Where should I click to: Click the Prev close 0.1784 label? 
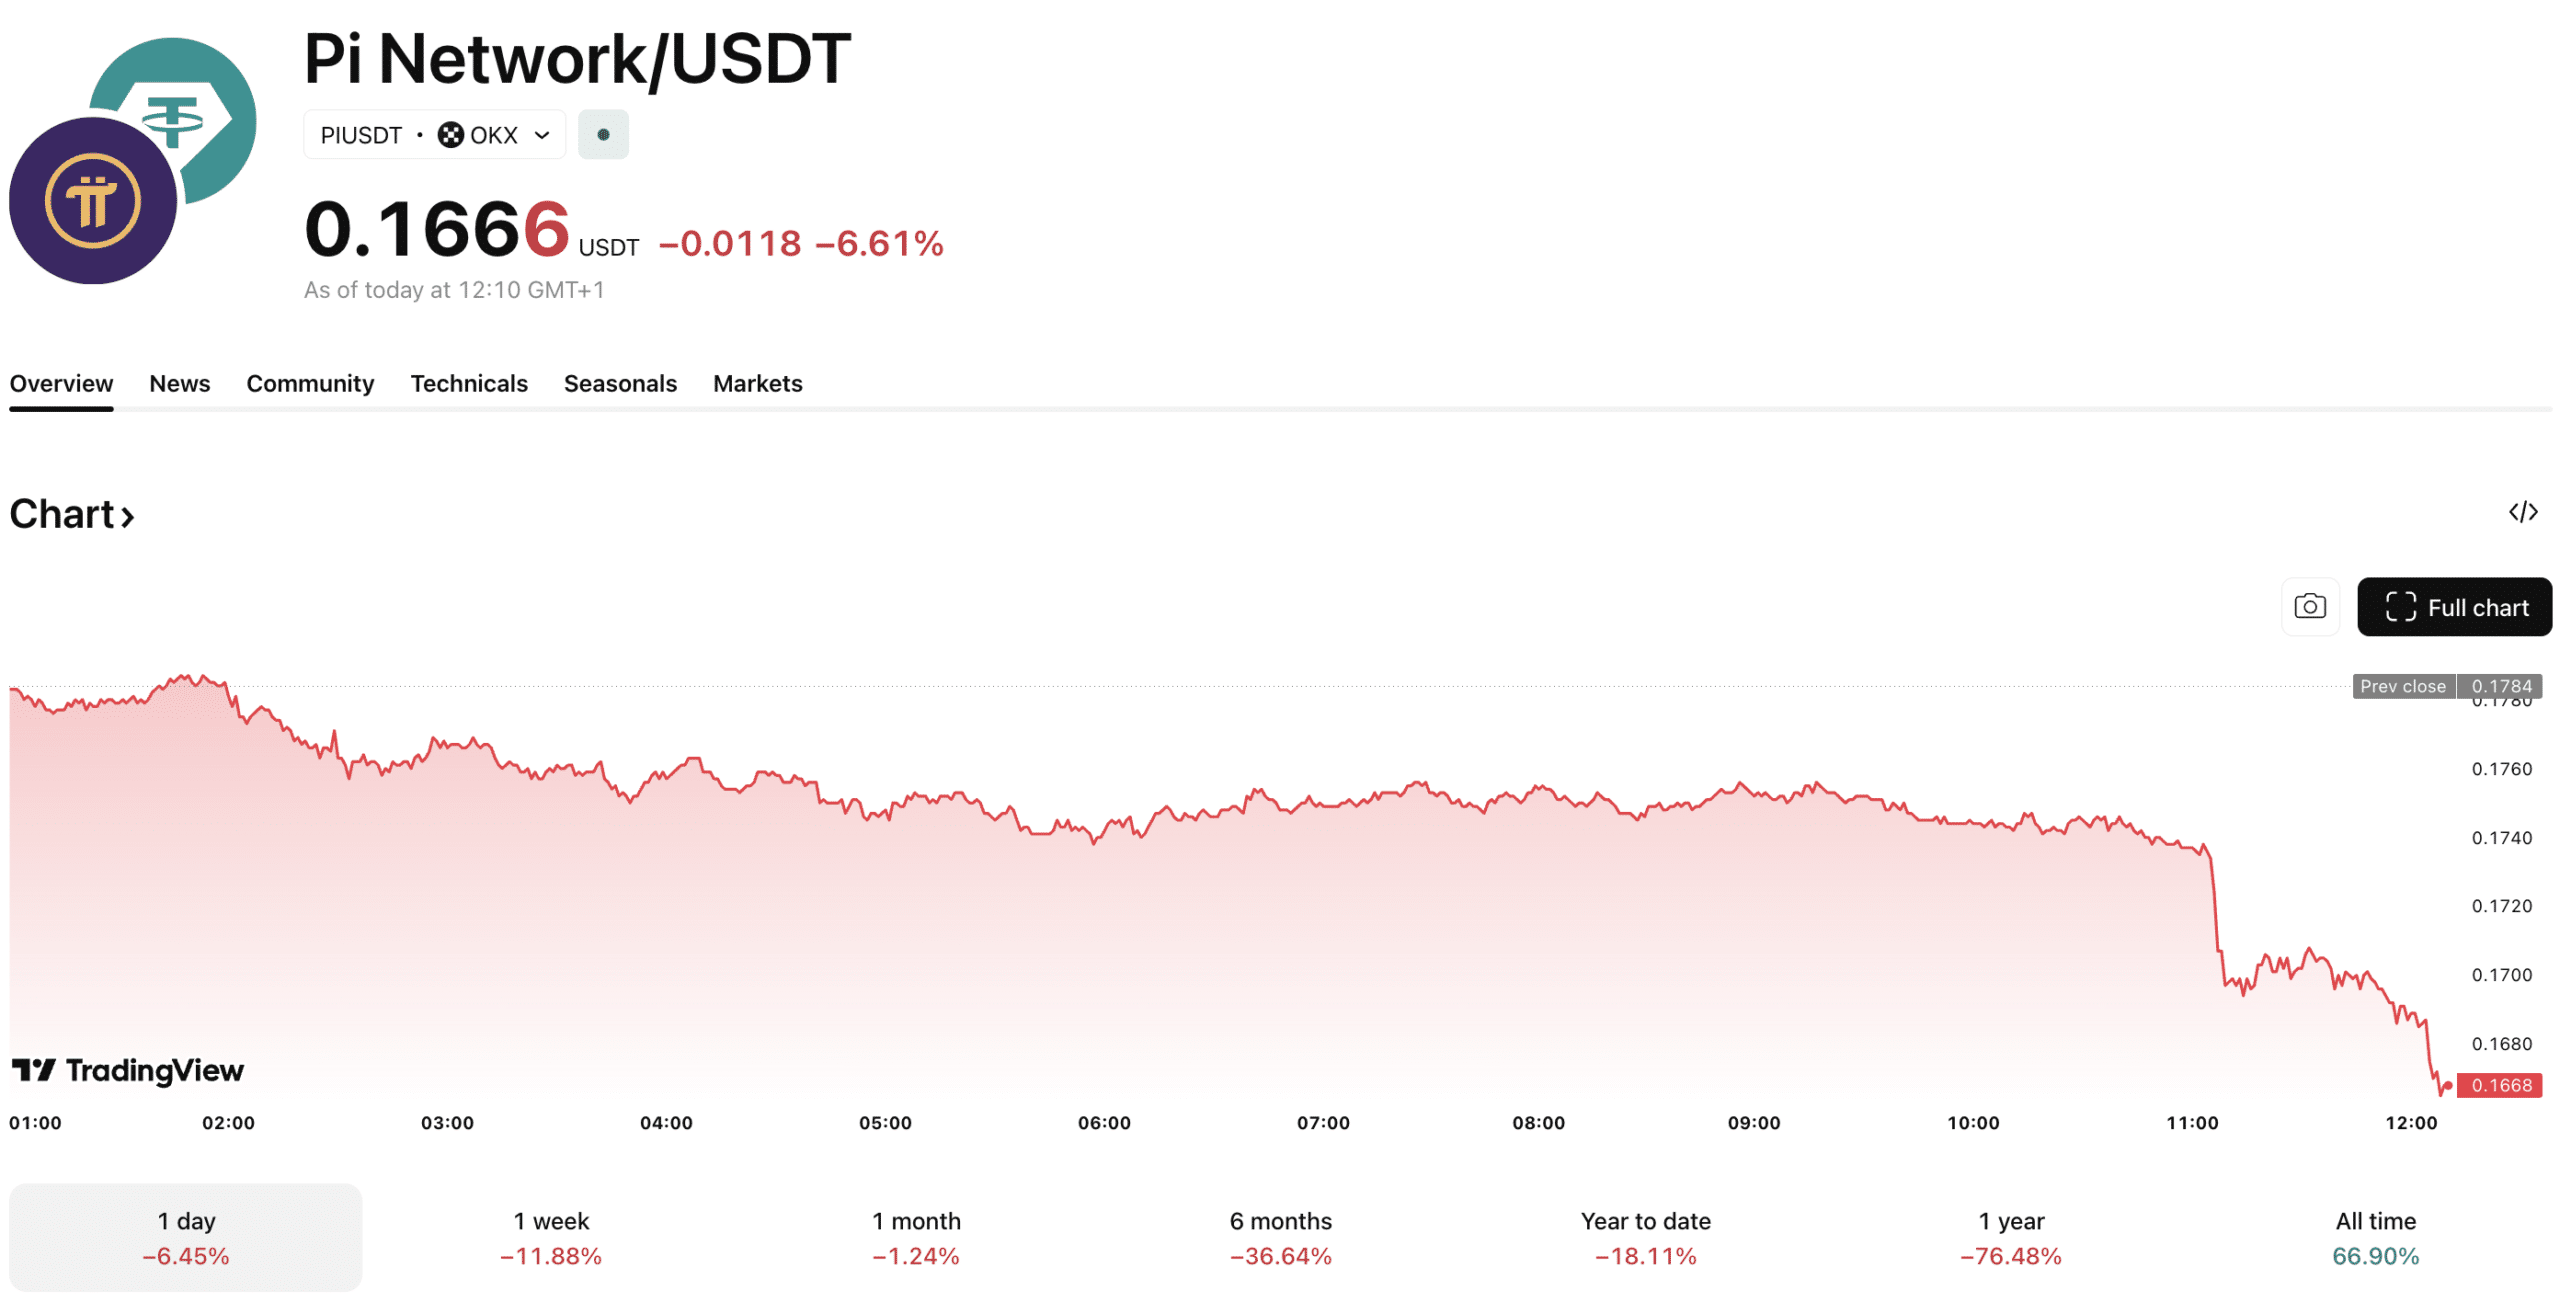point(2446,686)
